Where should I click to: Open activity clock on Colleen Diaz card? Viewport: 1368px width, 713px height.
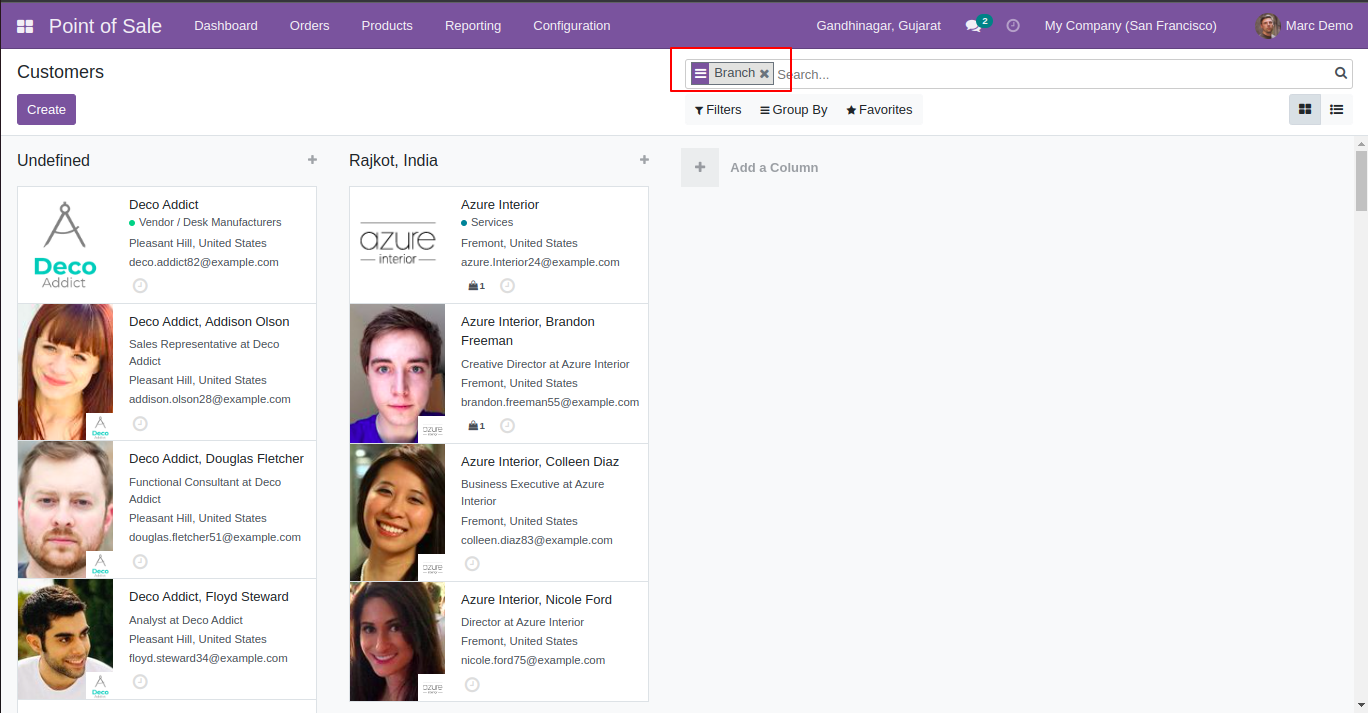pyautogui.click(x=472, y=563)
